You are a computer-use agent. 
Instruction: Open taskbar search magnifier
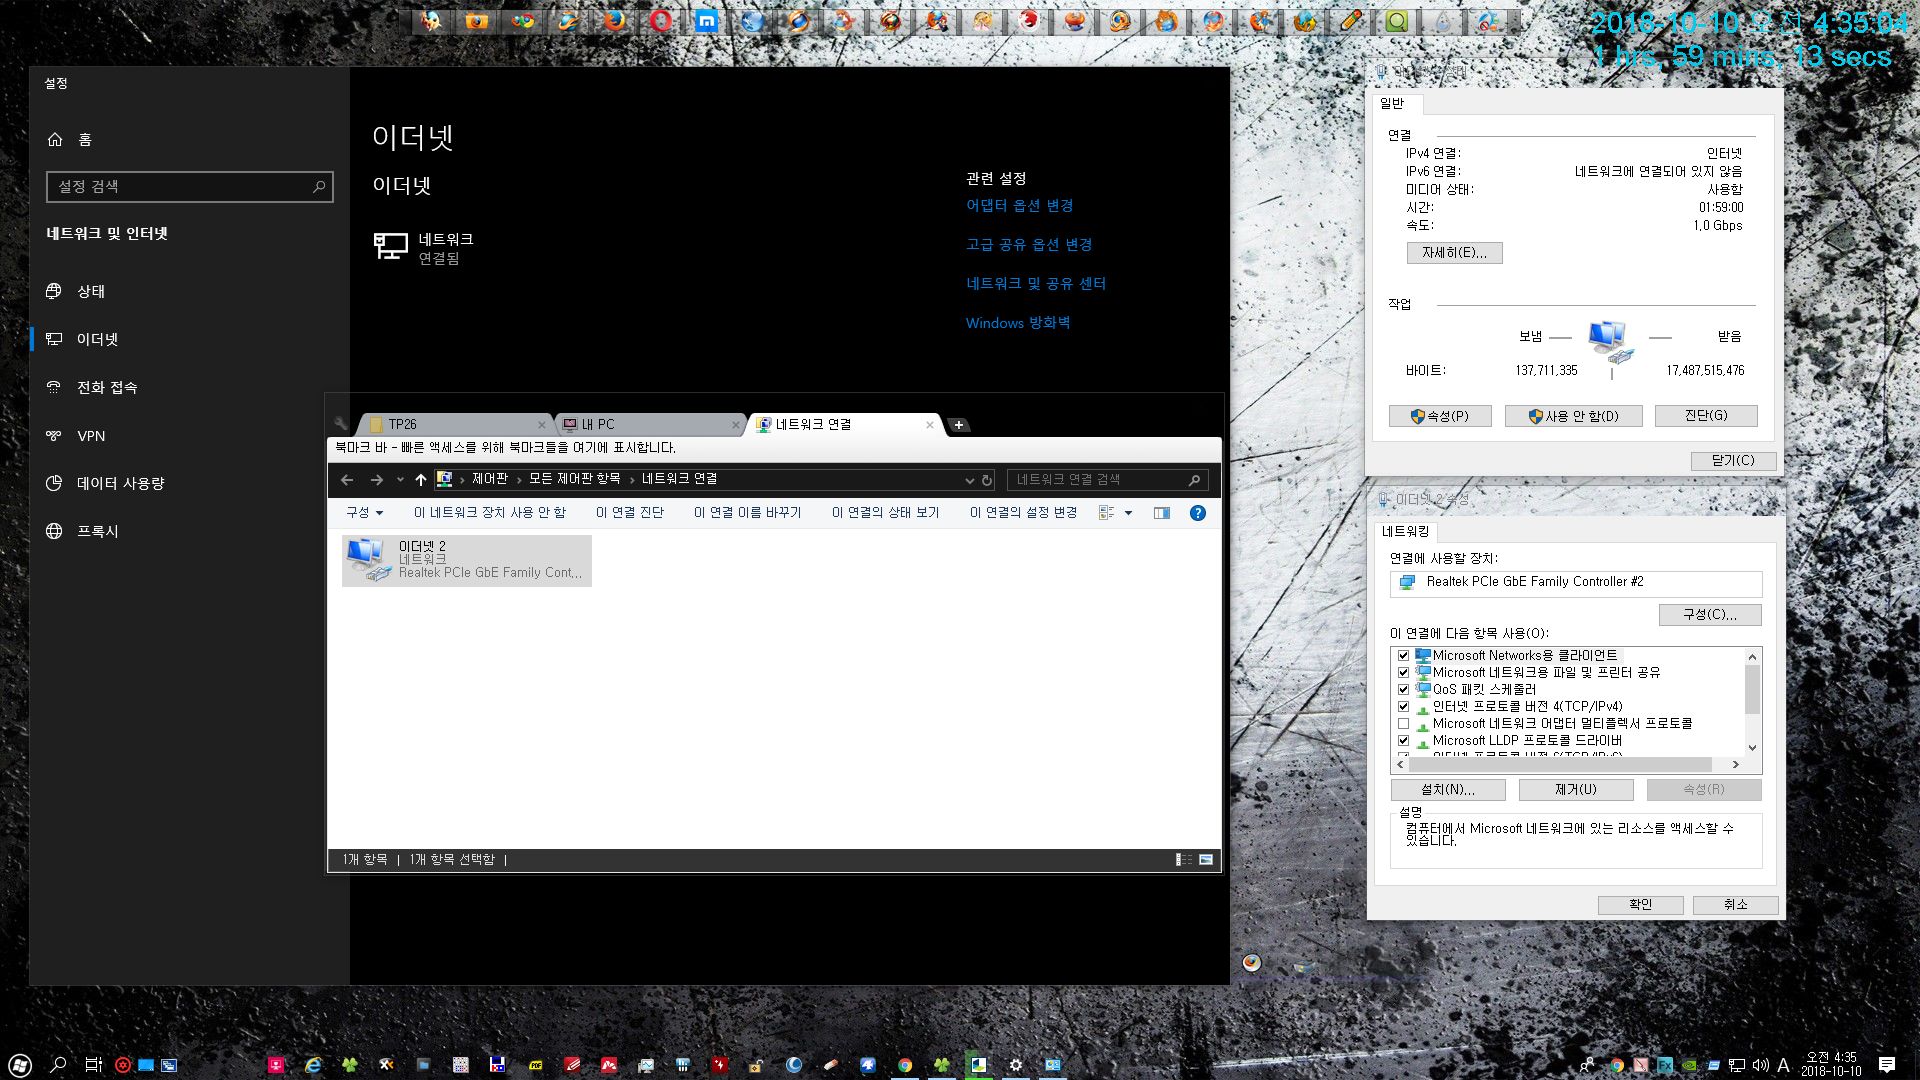click(x=58, y=1065)
